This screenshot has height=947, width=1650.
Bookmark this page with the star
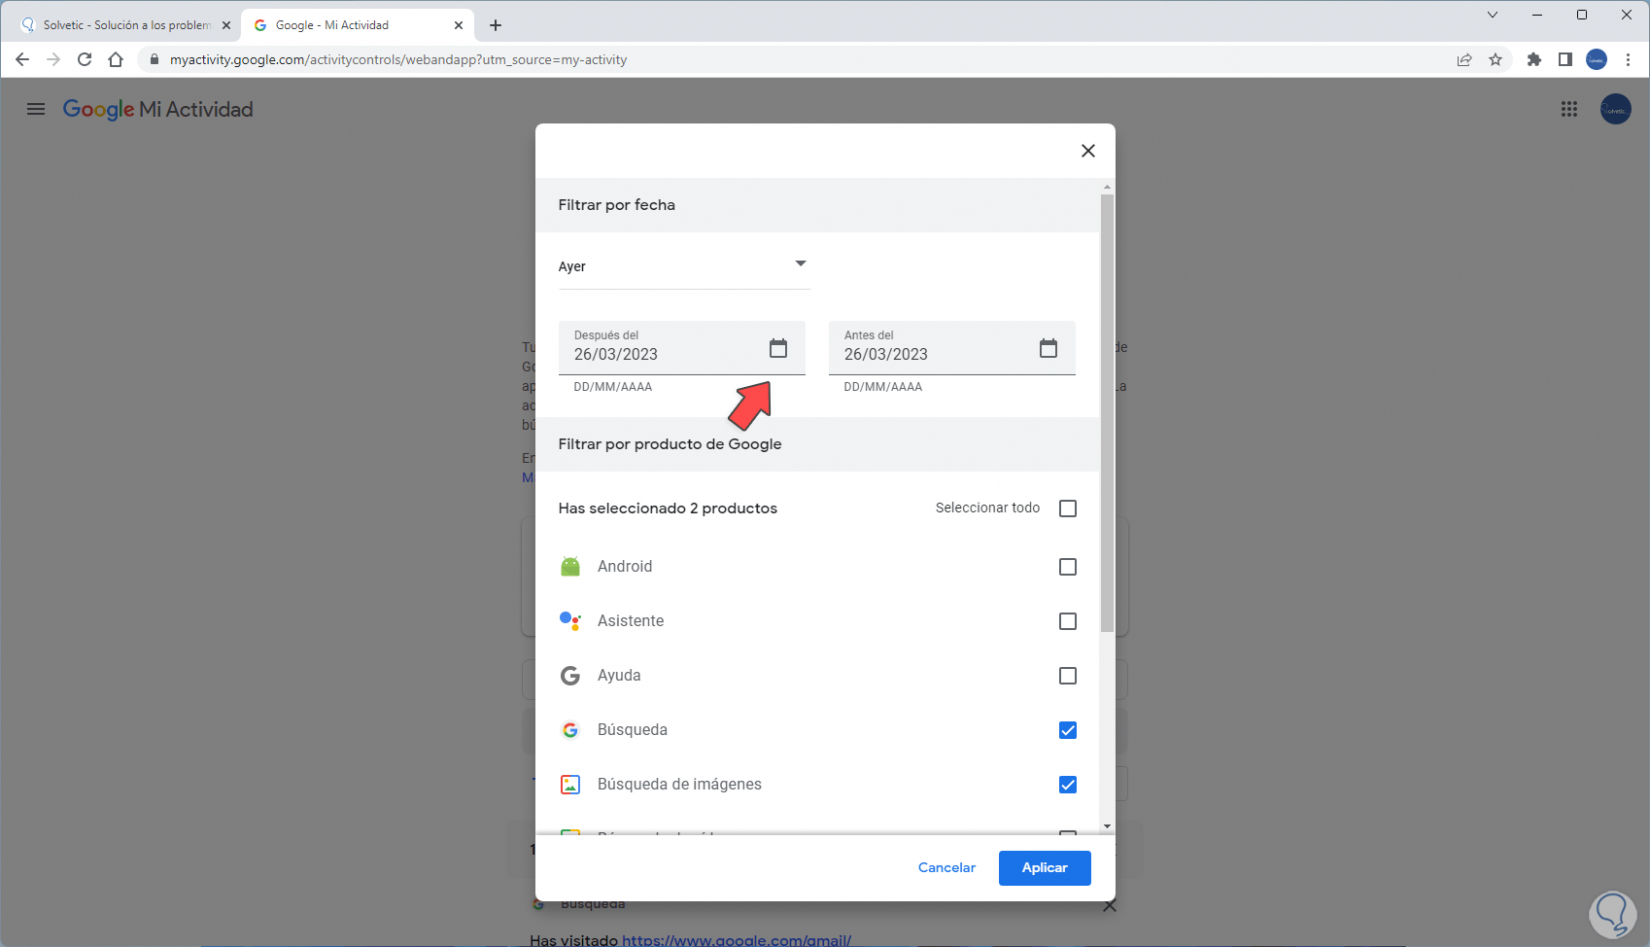pyautogui.click(x=1495, y=60)
